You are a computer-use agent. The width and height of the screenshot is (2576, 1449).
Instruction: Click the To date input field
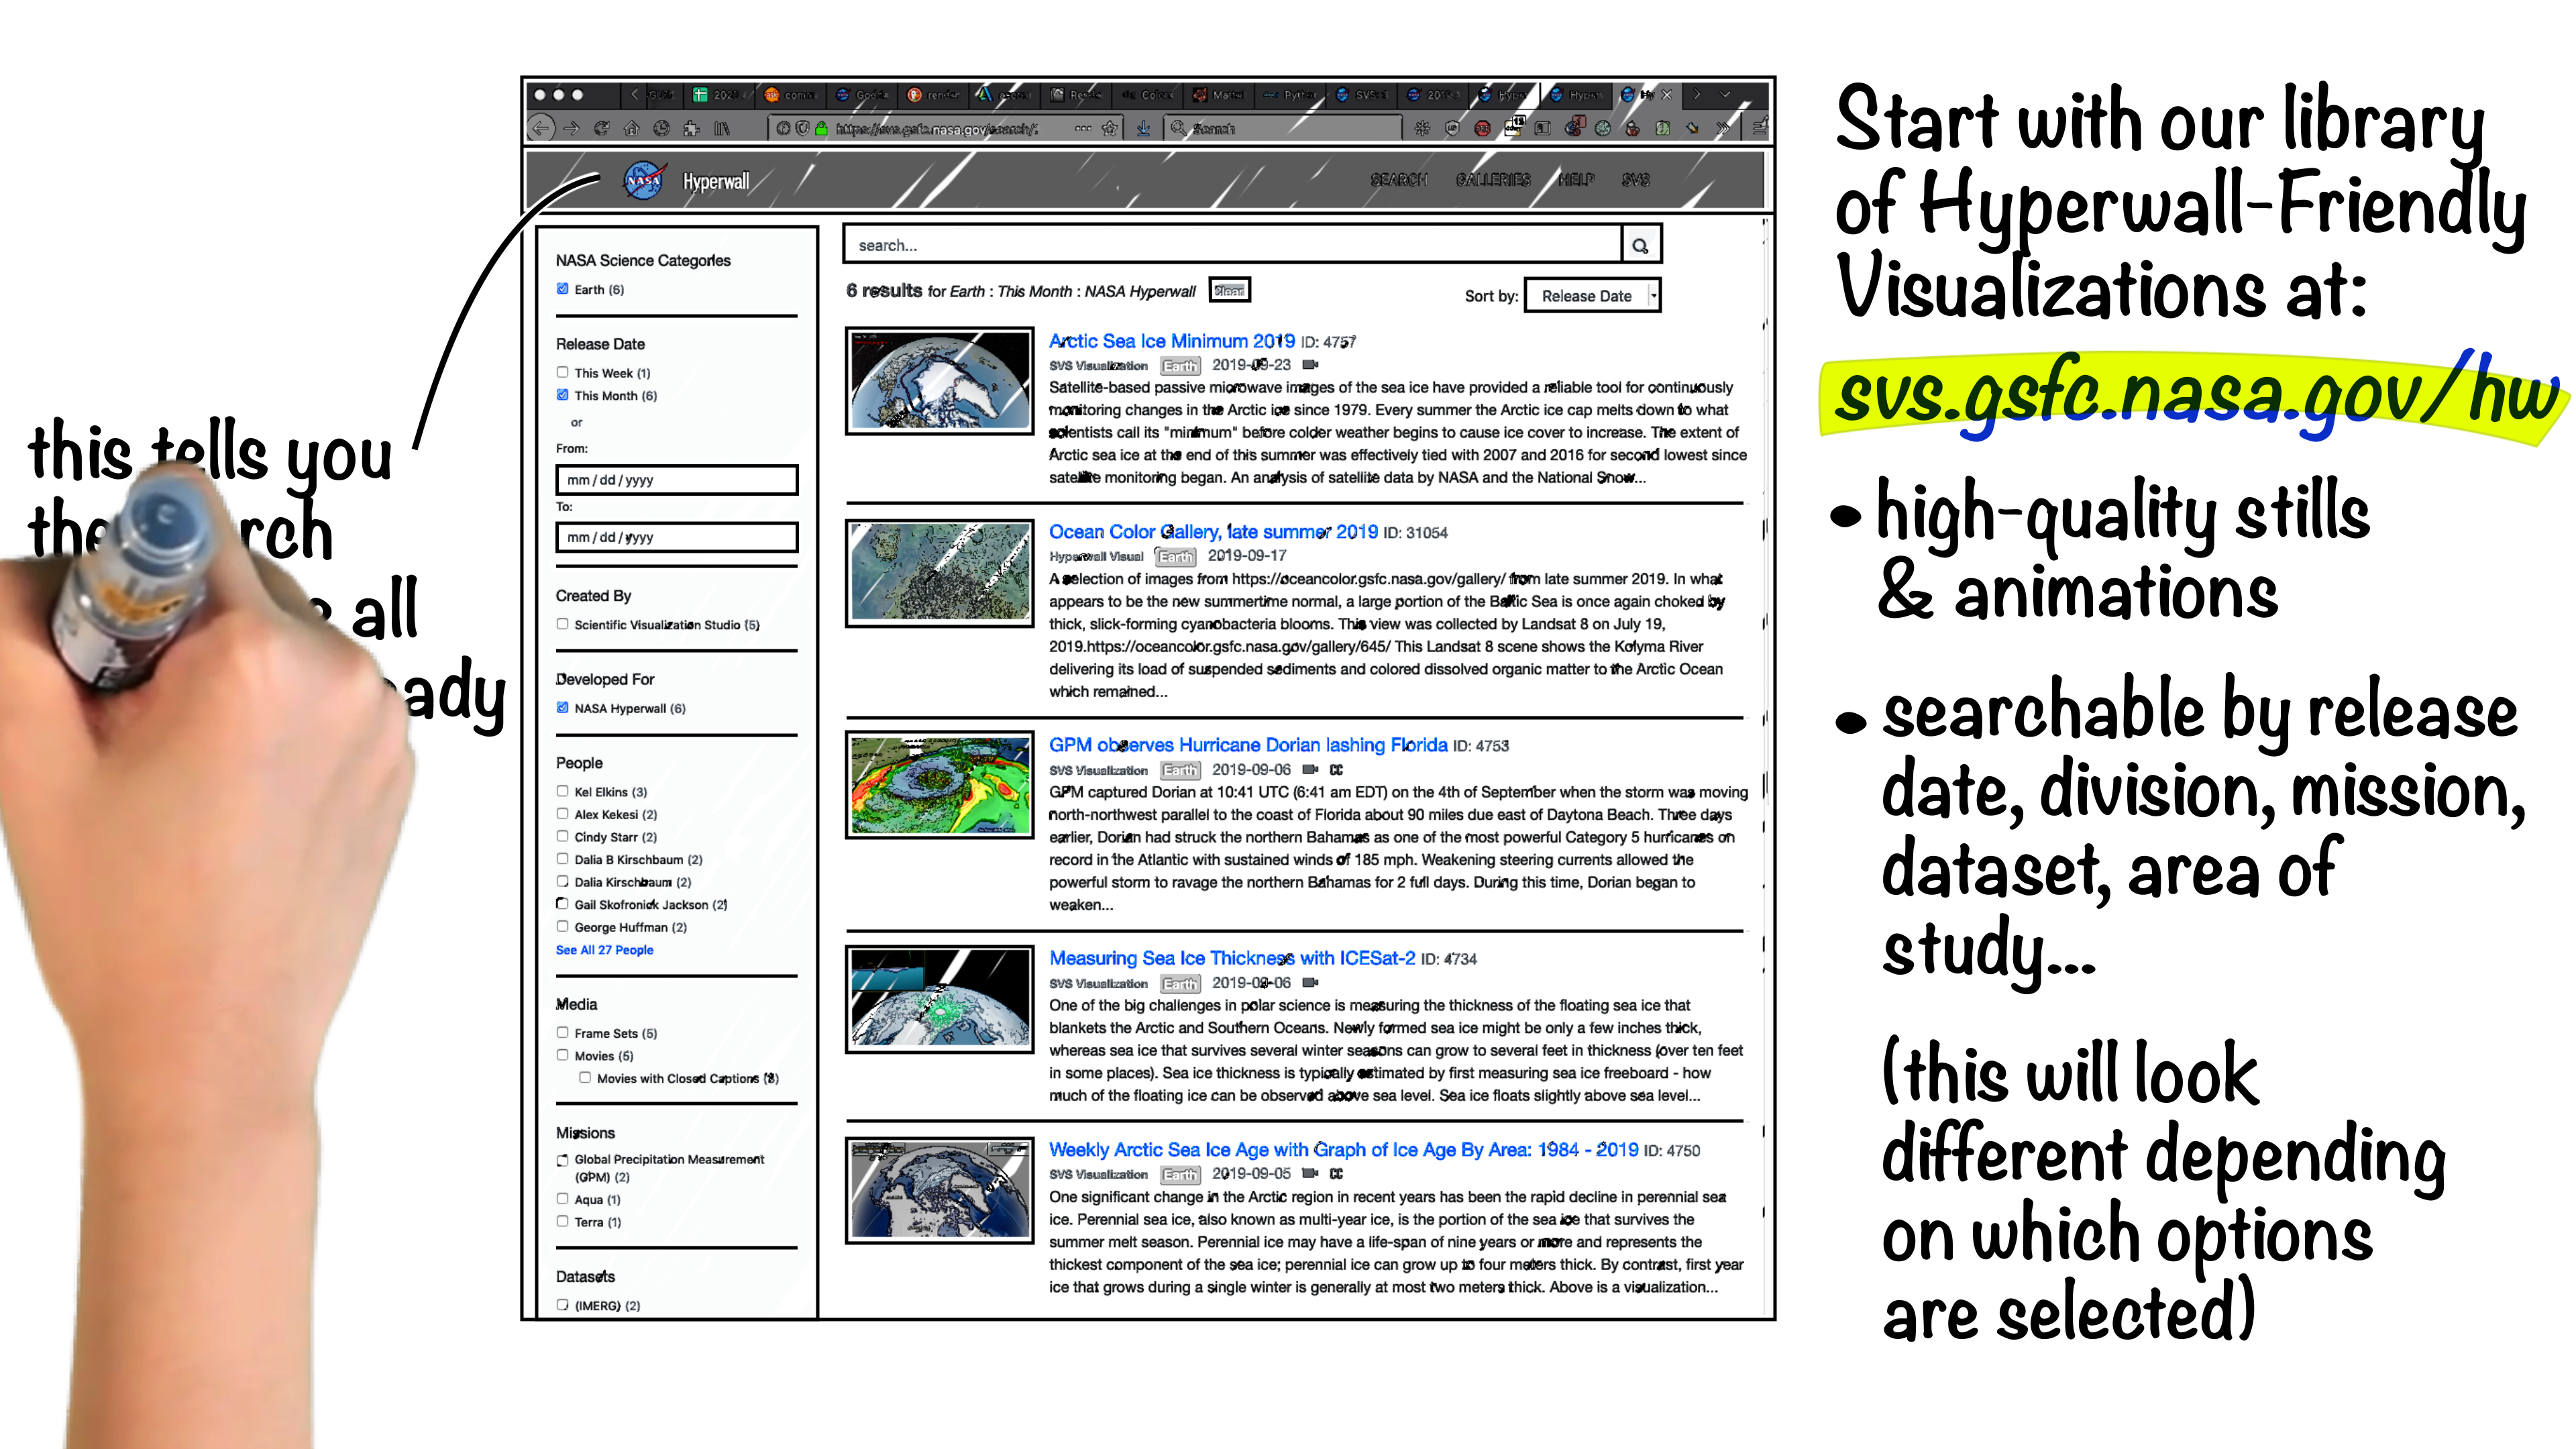click(677, 537)
